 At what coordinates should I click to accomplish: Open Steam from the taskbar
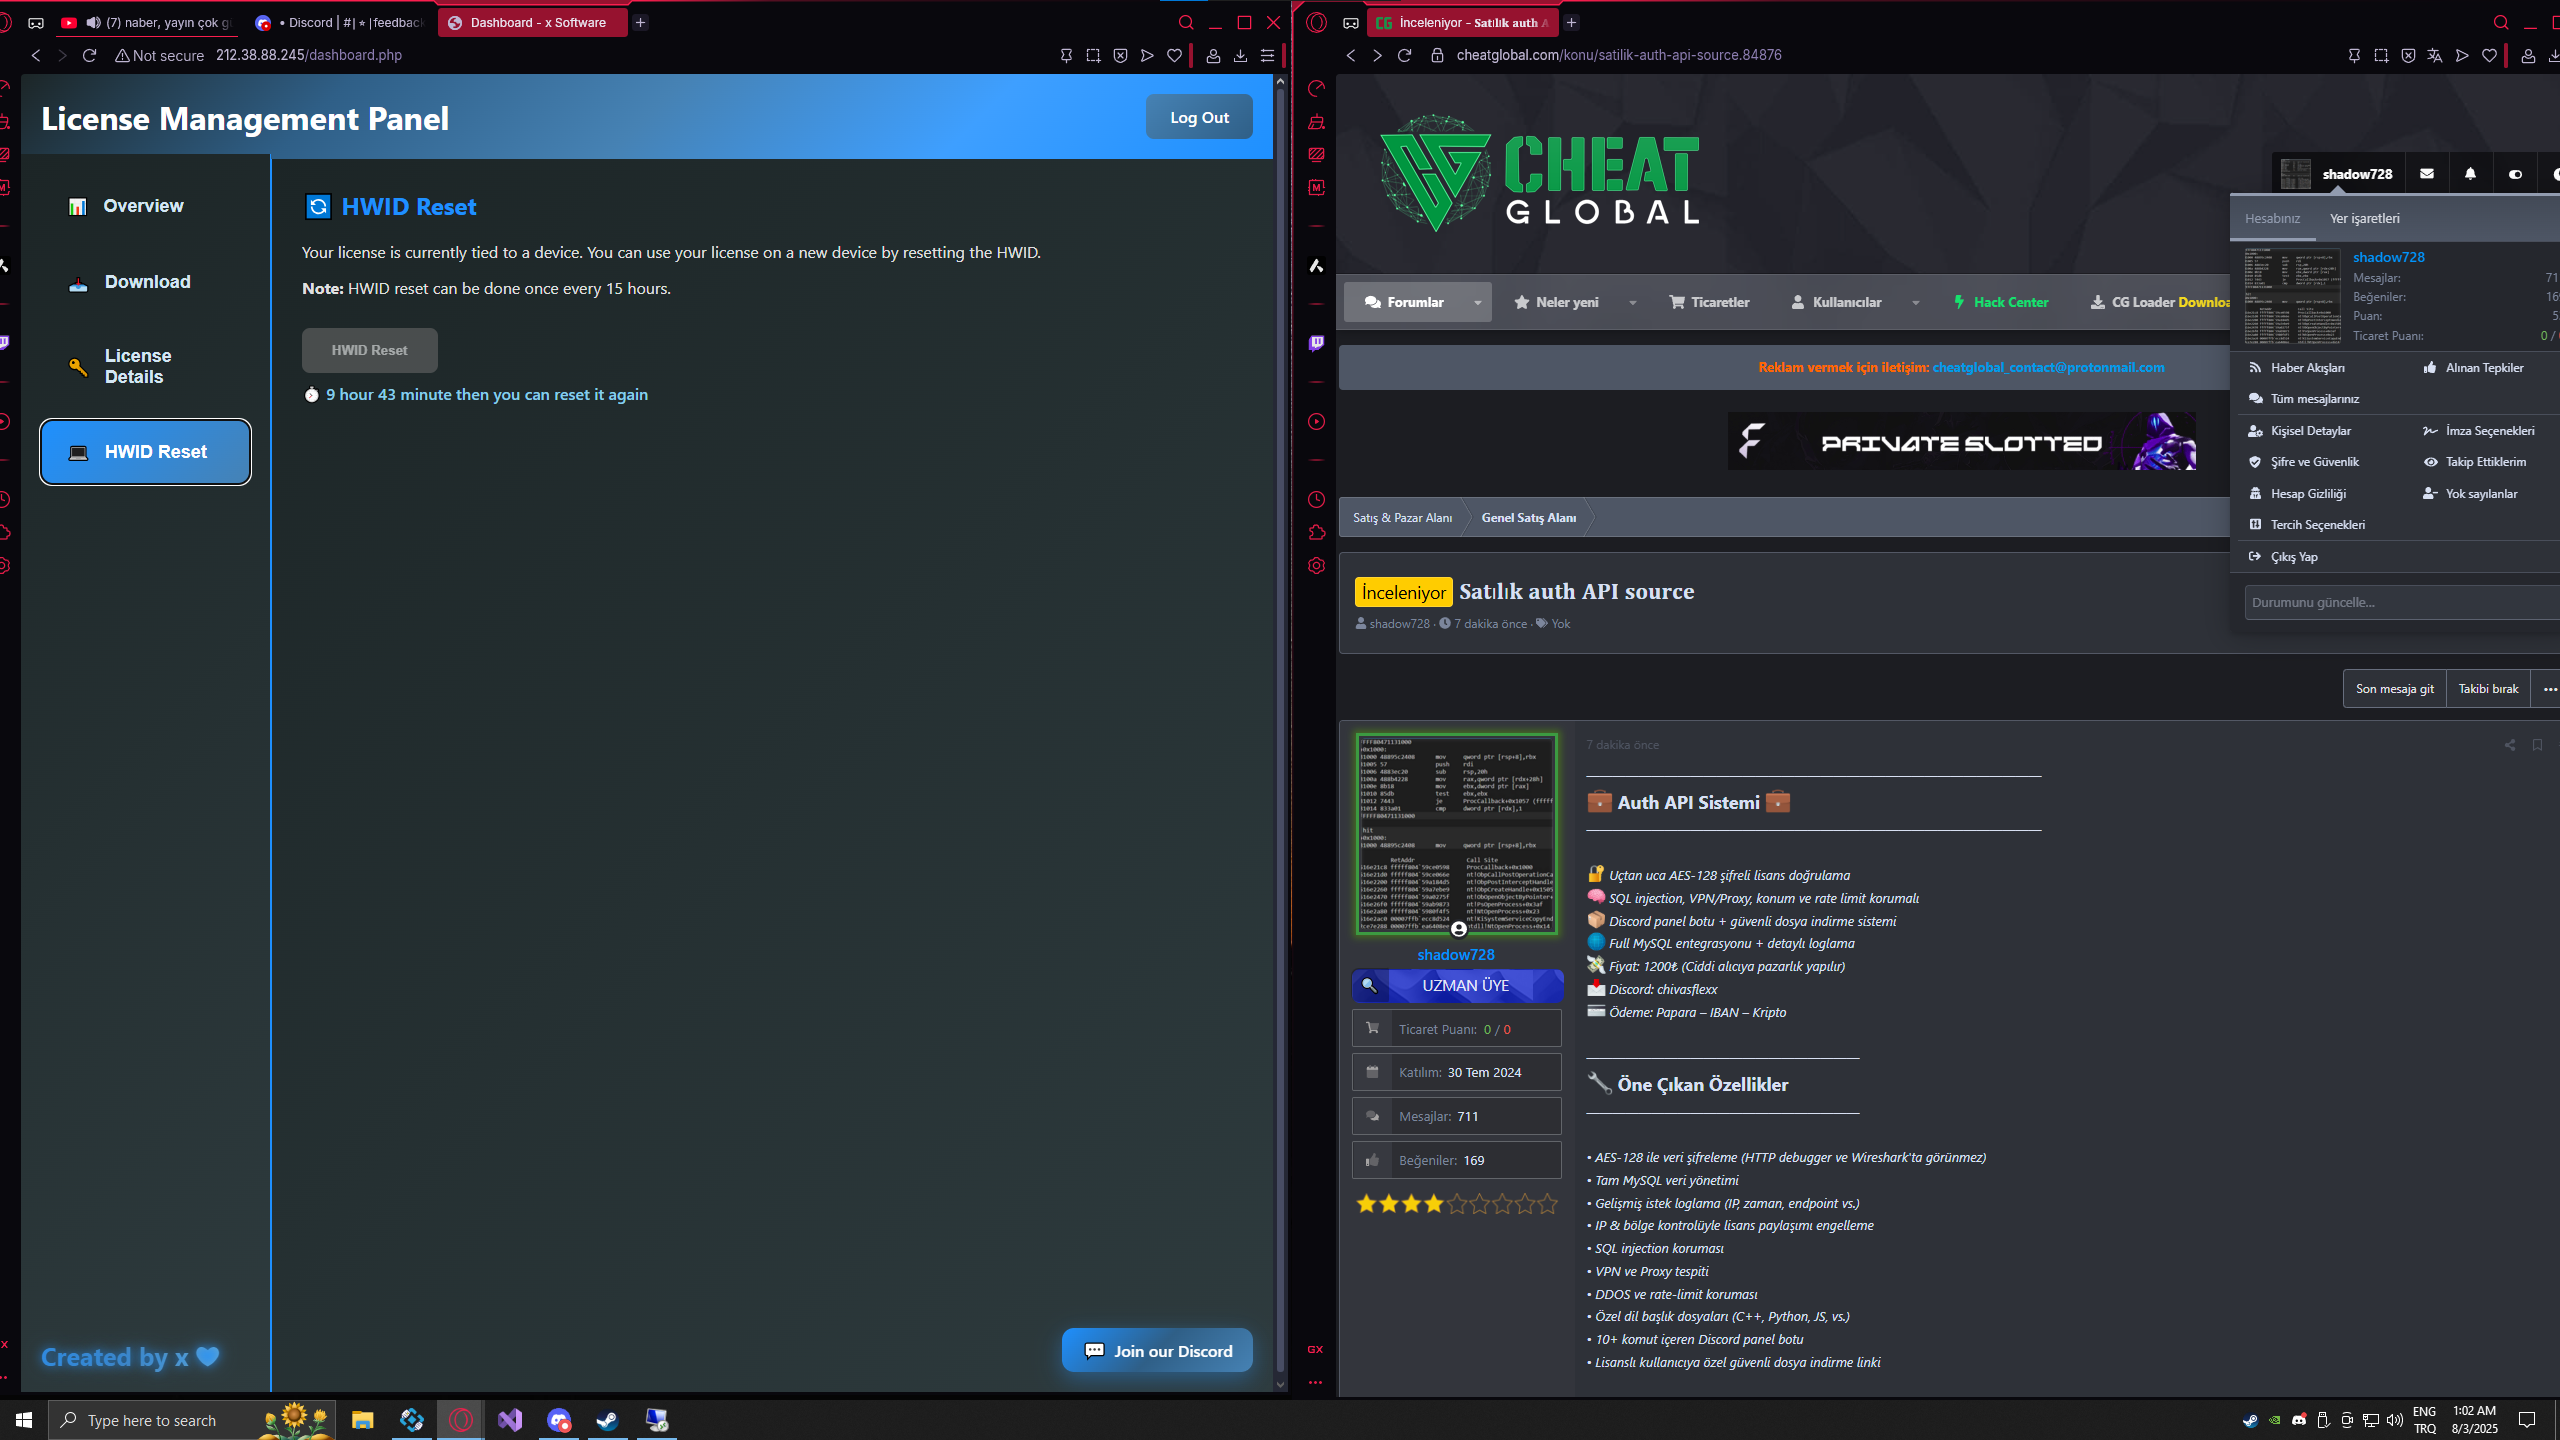[x=607, y=1420]
